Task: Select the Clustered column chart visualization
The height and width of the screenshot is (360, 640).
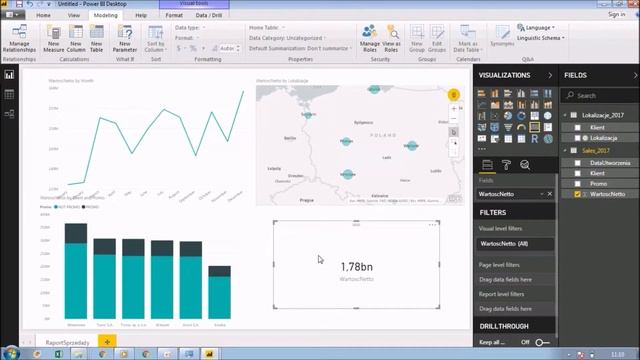Action: (x=521, y=93)
